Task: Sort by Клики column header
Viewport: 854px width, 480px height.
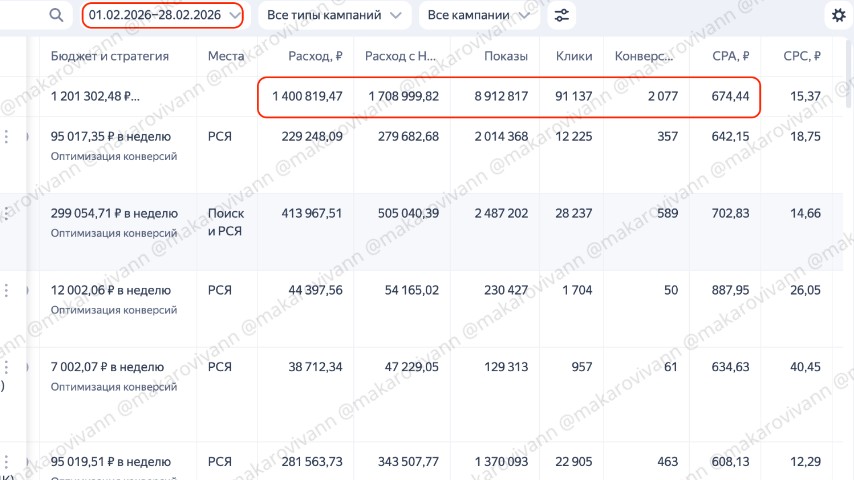Action: [574, 57]
